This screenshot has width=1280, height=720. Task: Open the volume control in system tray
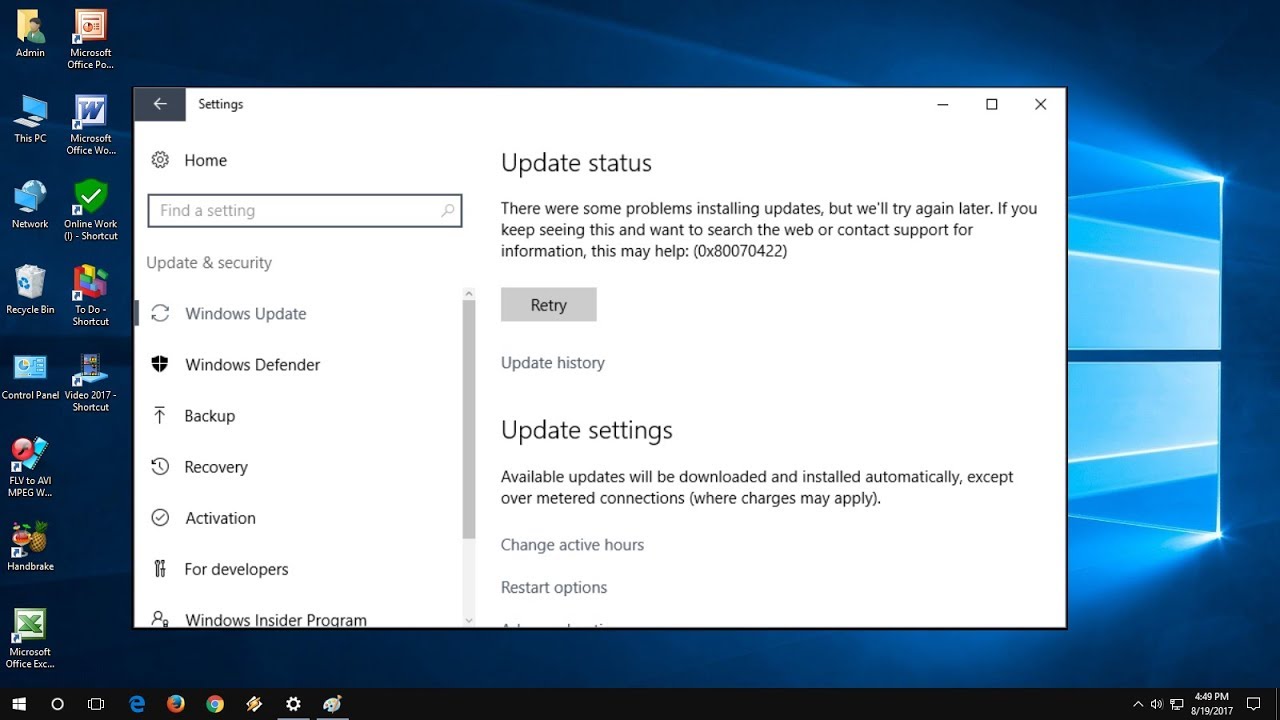click(x=1157, y=704)
